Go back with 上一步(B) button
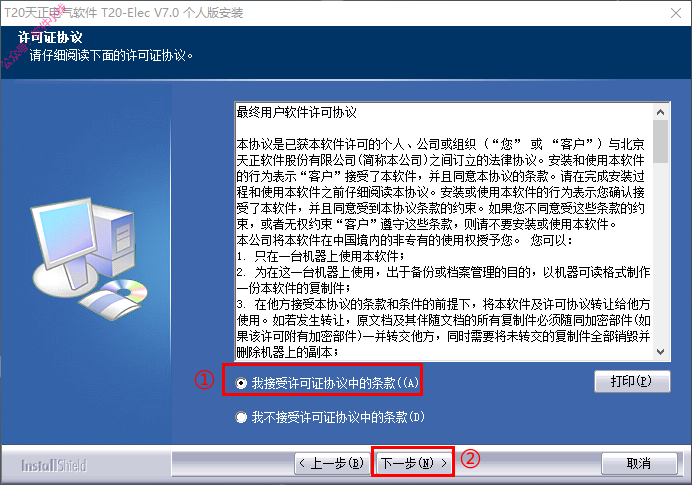Image resolution: width=692 pixels, height=485 pixels. 332,463
